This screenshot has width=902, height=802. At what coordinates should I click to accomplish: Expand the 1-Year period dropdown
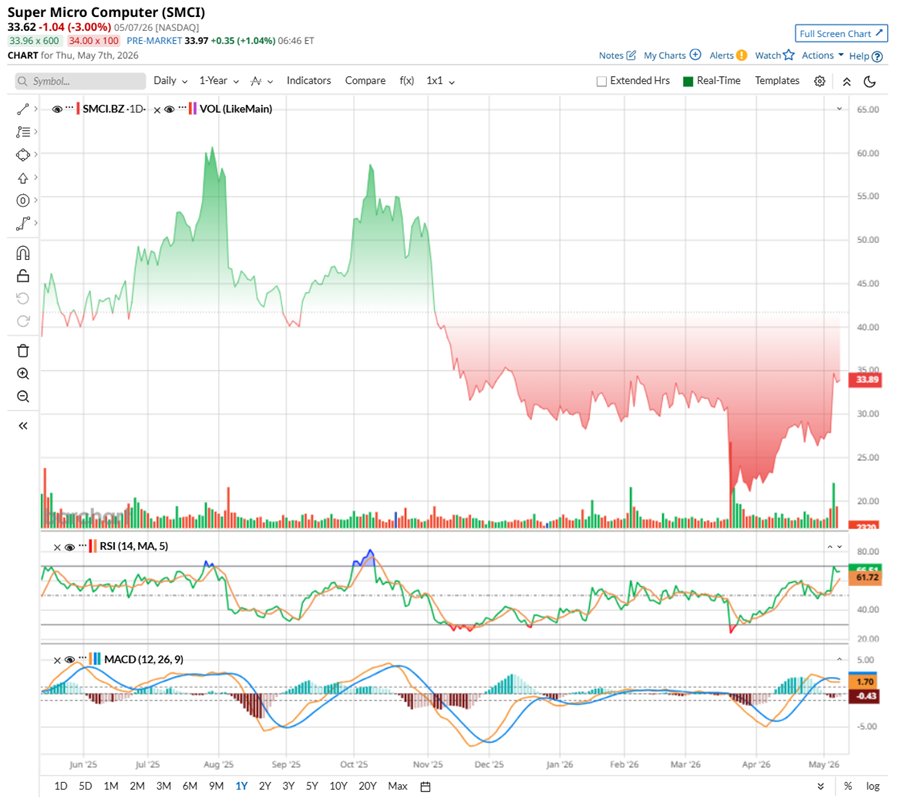(x=219, y=81)
